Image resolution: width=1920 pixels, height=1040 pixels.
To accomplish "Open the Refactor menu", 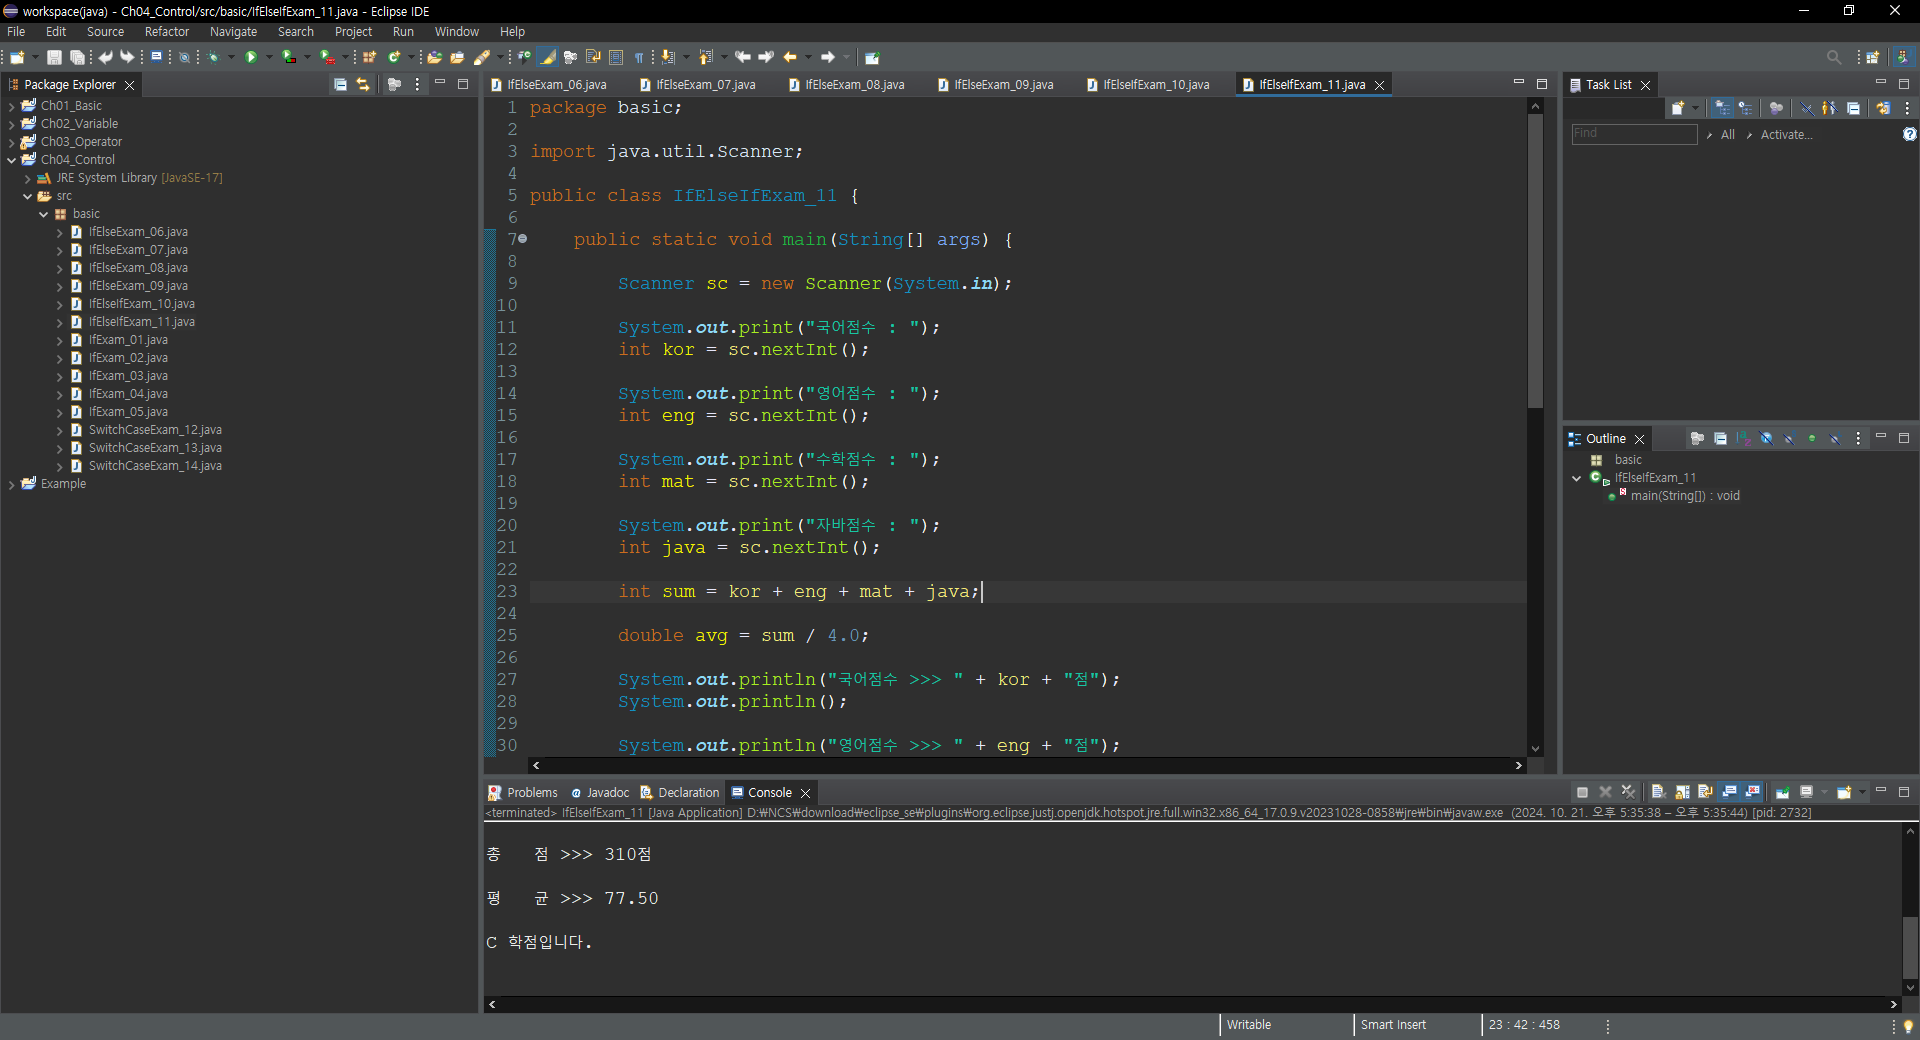I will click(166, 32).
